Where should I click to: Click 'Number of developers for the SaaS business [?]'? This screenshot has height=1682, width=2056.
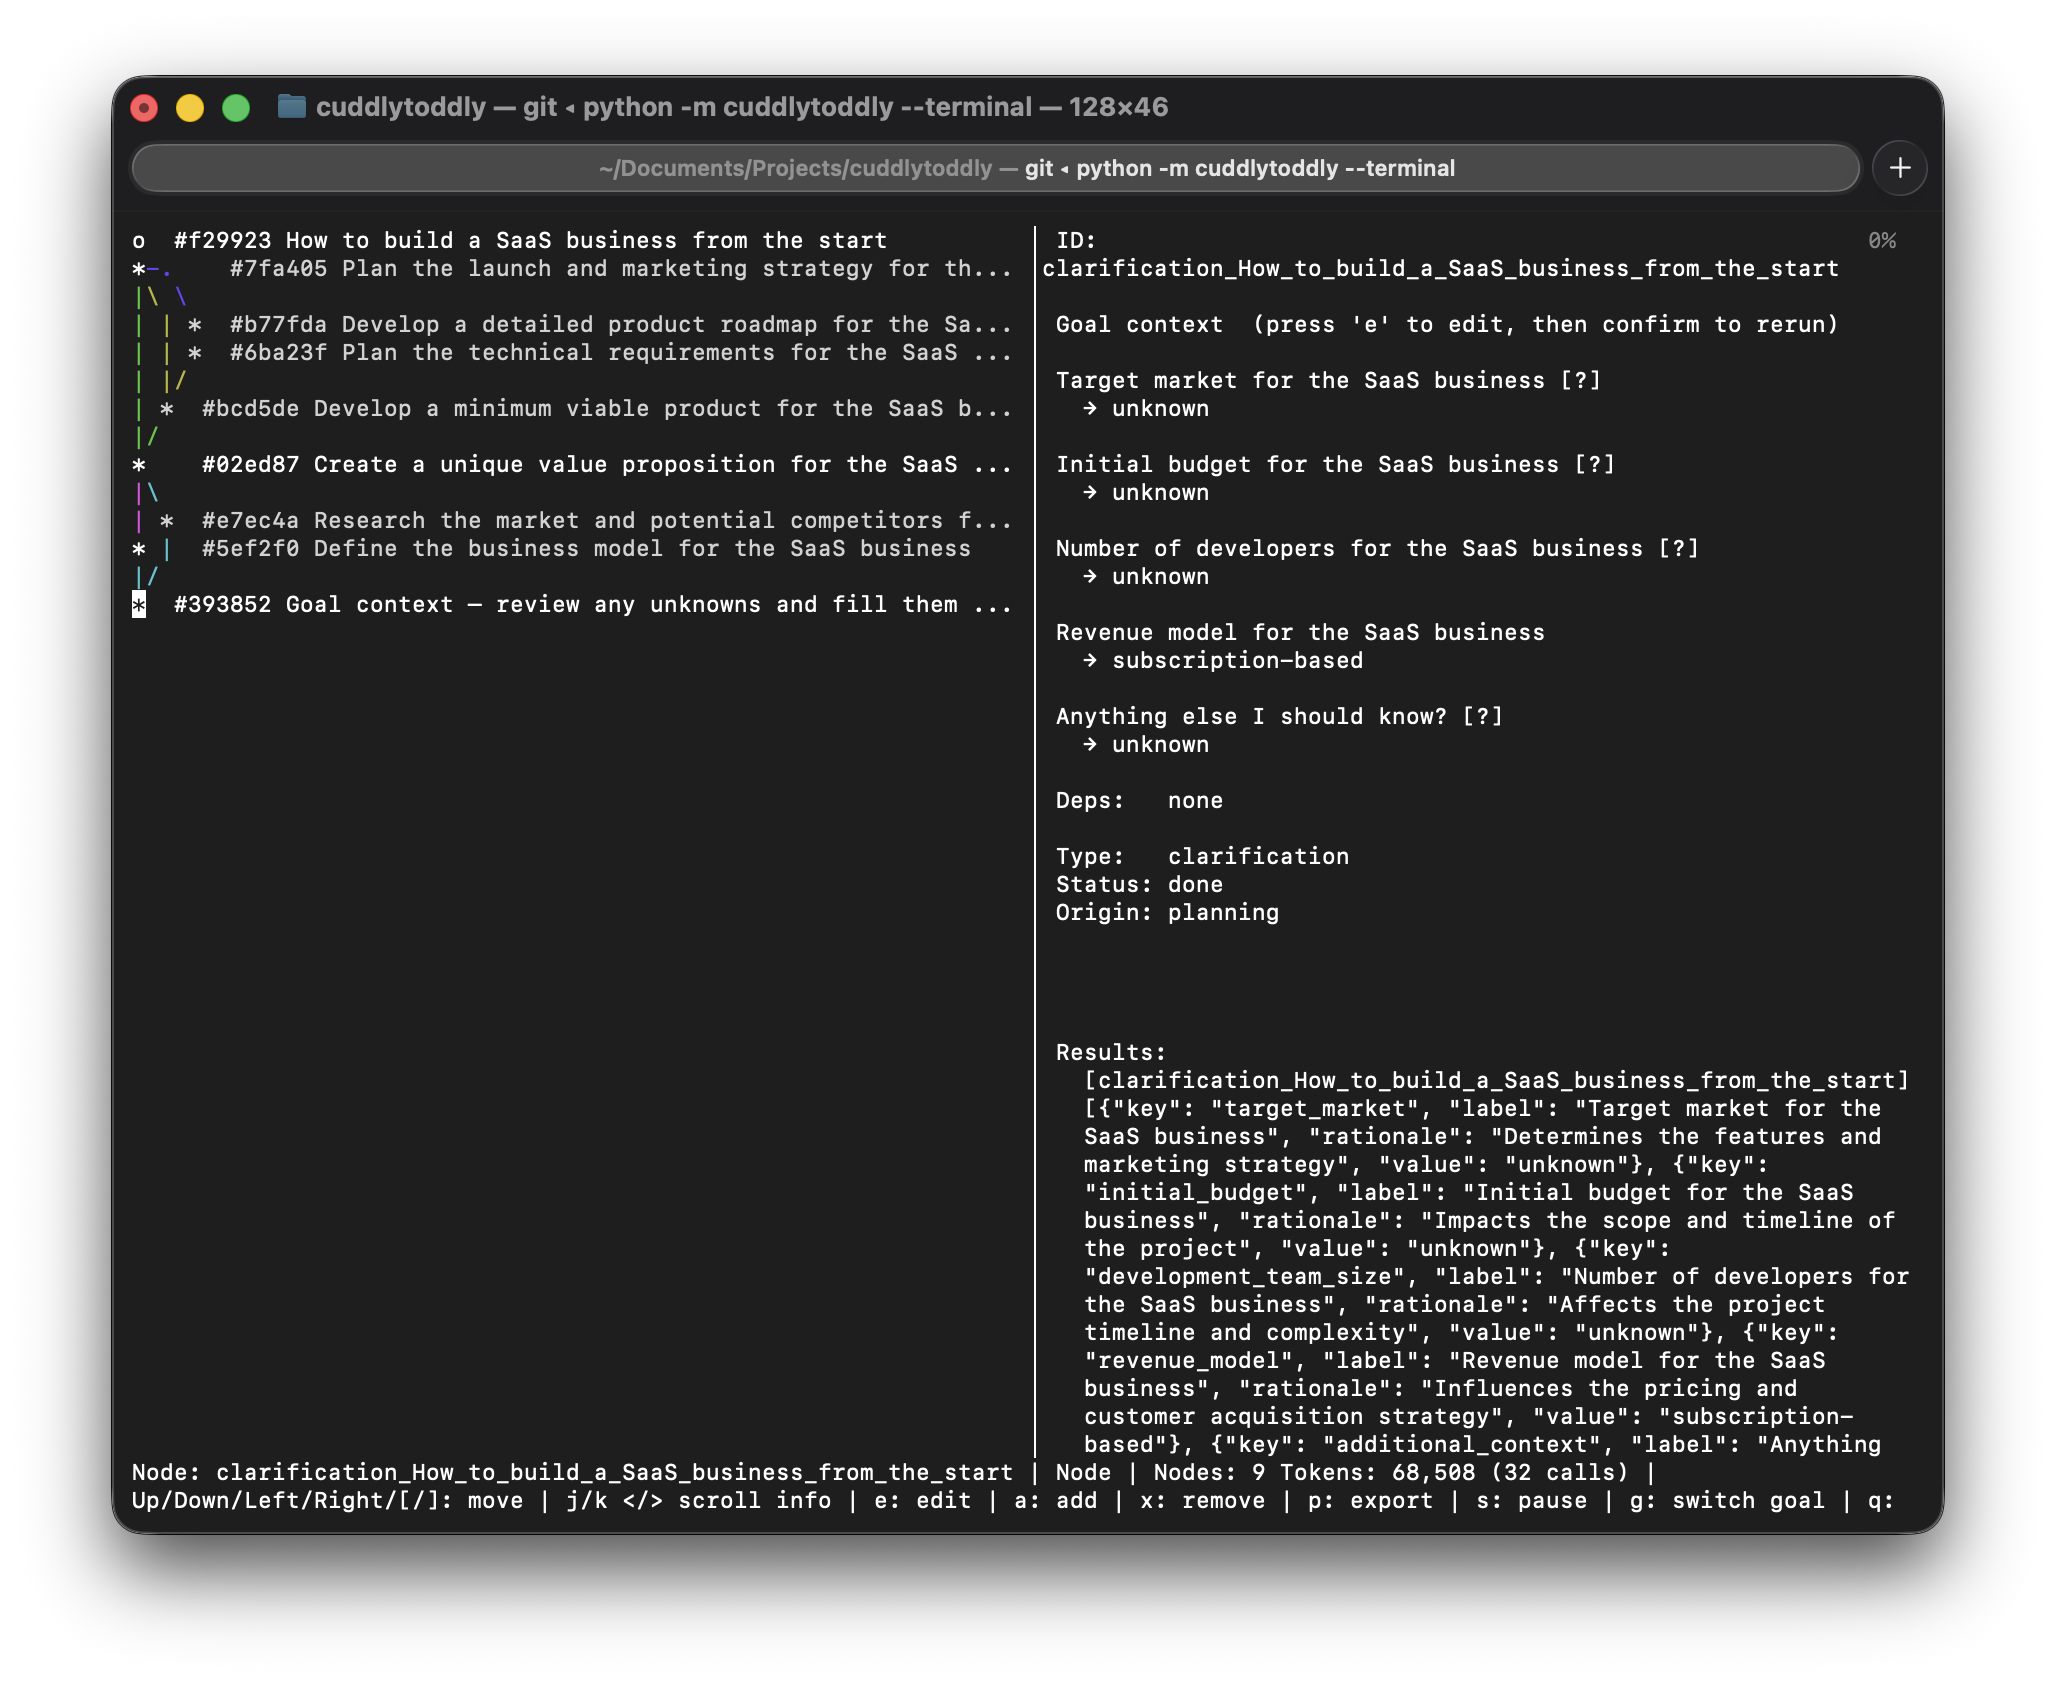click(1377, 548)
